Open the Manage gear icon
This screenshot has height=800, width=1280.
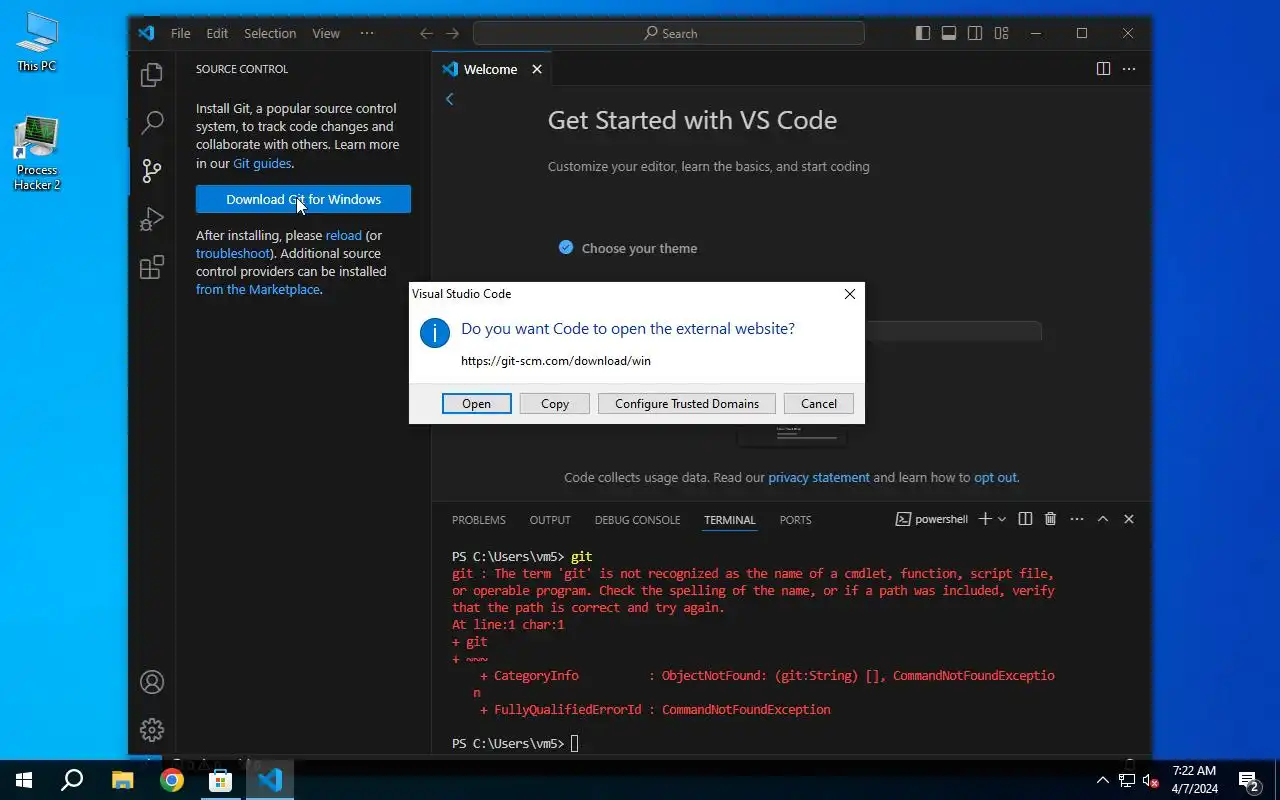152,730
